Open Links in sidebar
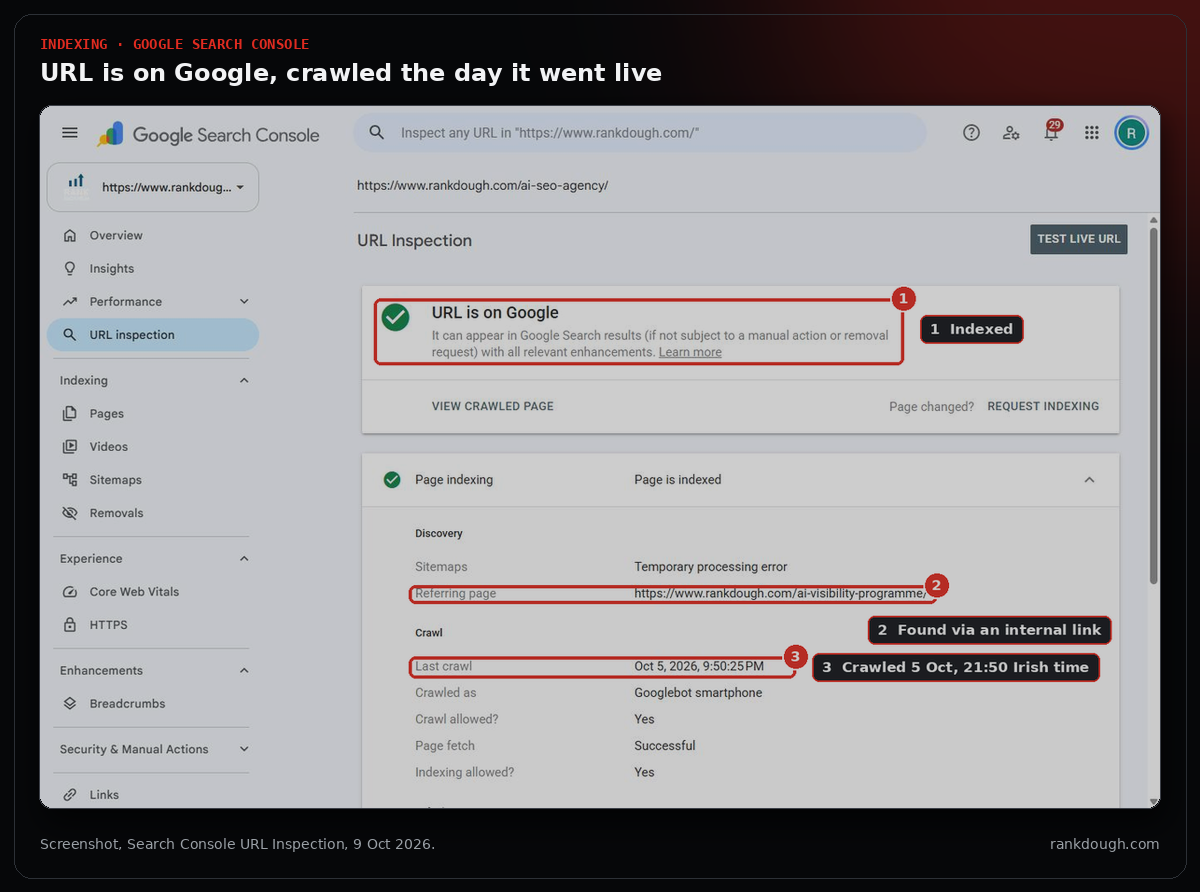1200x892 pixels. click(153, 795)
